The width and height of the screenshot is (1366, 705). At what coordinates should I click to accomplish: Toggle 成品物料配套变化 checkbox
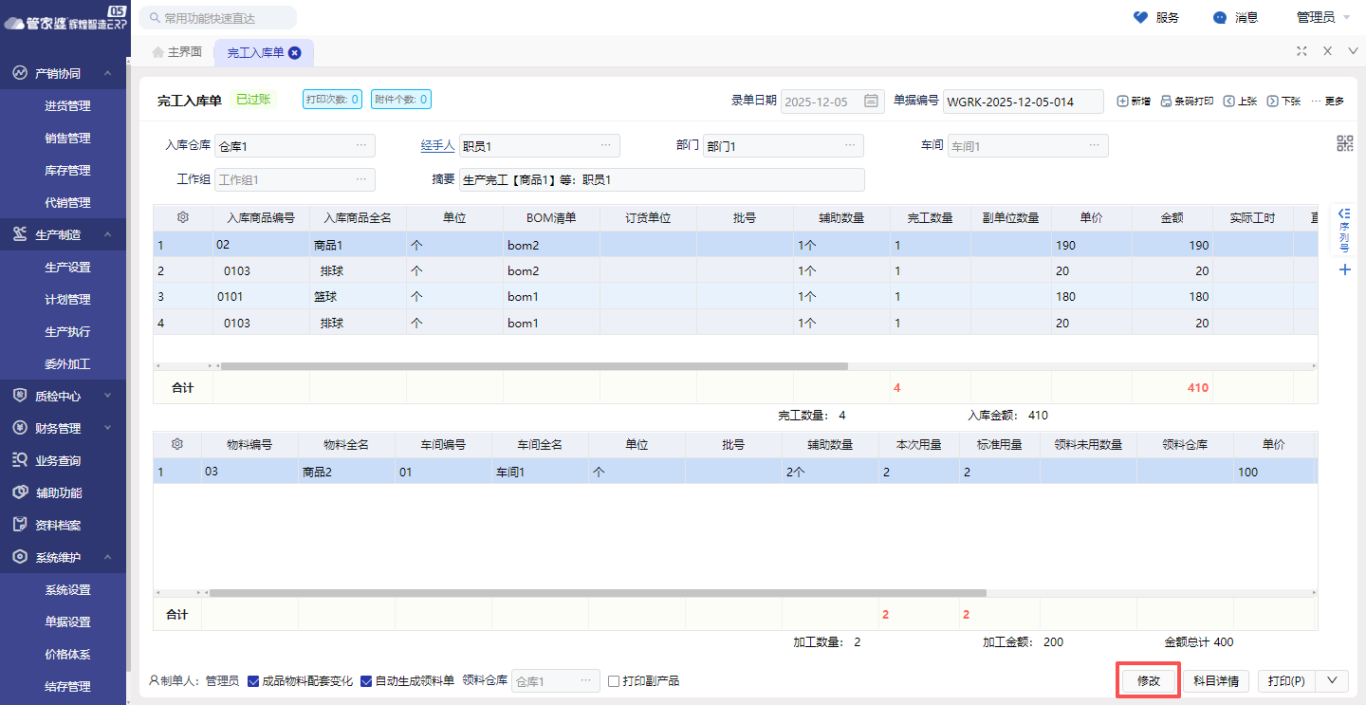click(253, 681)
